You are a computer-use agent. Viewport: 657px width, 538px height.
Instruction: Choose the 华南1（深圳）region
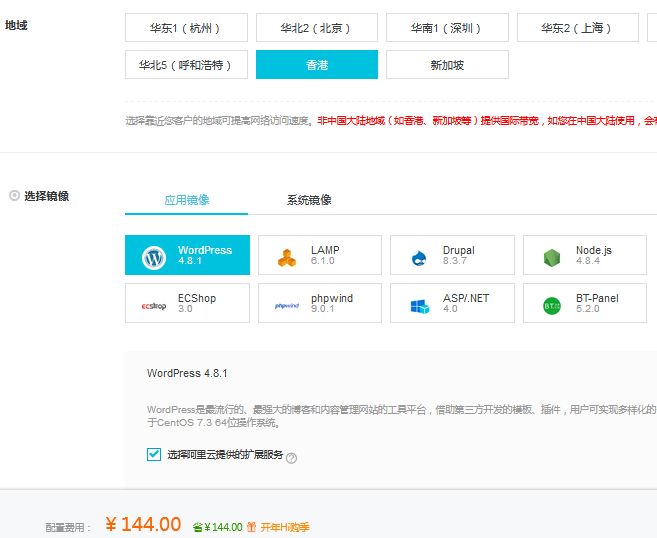[447, 28]
